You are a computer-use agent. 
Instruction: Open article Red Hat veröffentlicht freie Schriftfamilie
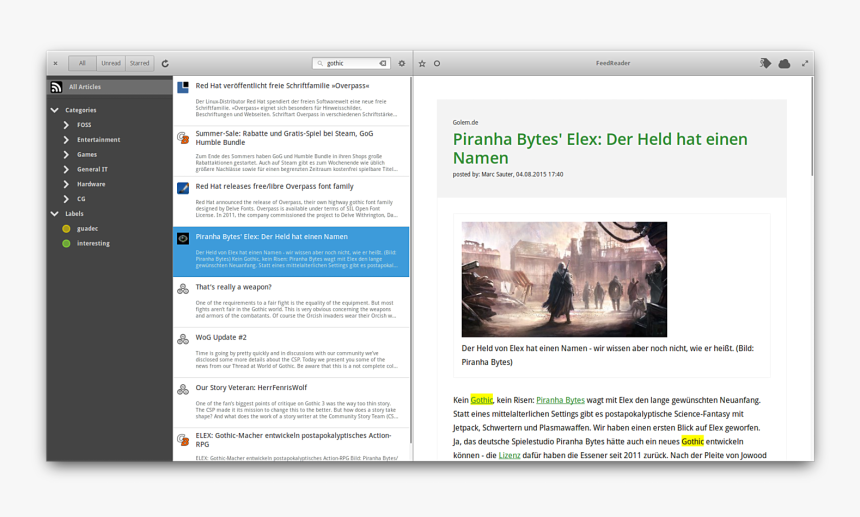pos(291,101)
